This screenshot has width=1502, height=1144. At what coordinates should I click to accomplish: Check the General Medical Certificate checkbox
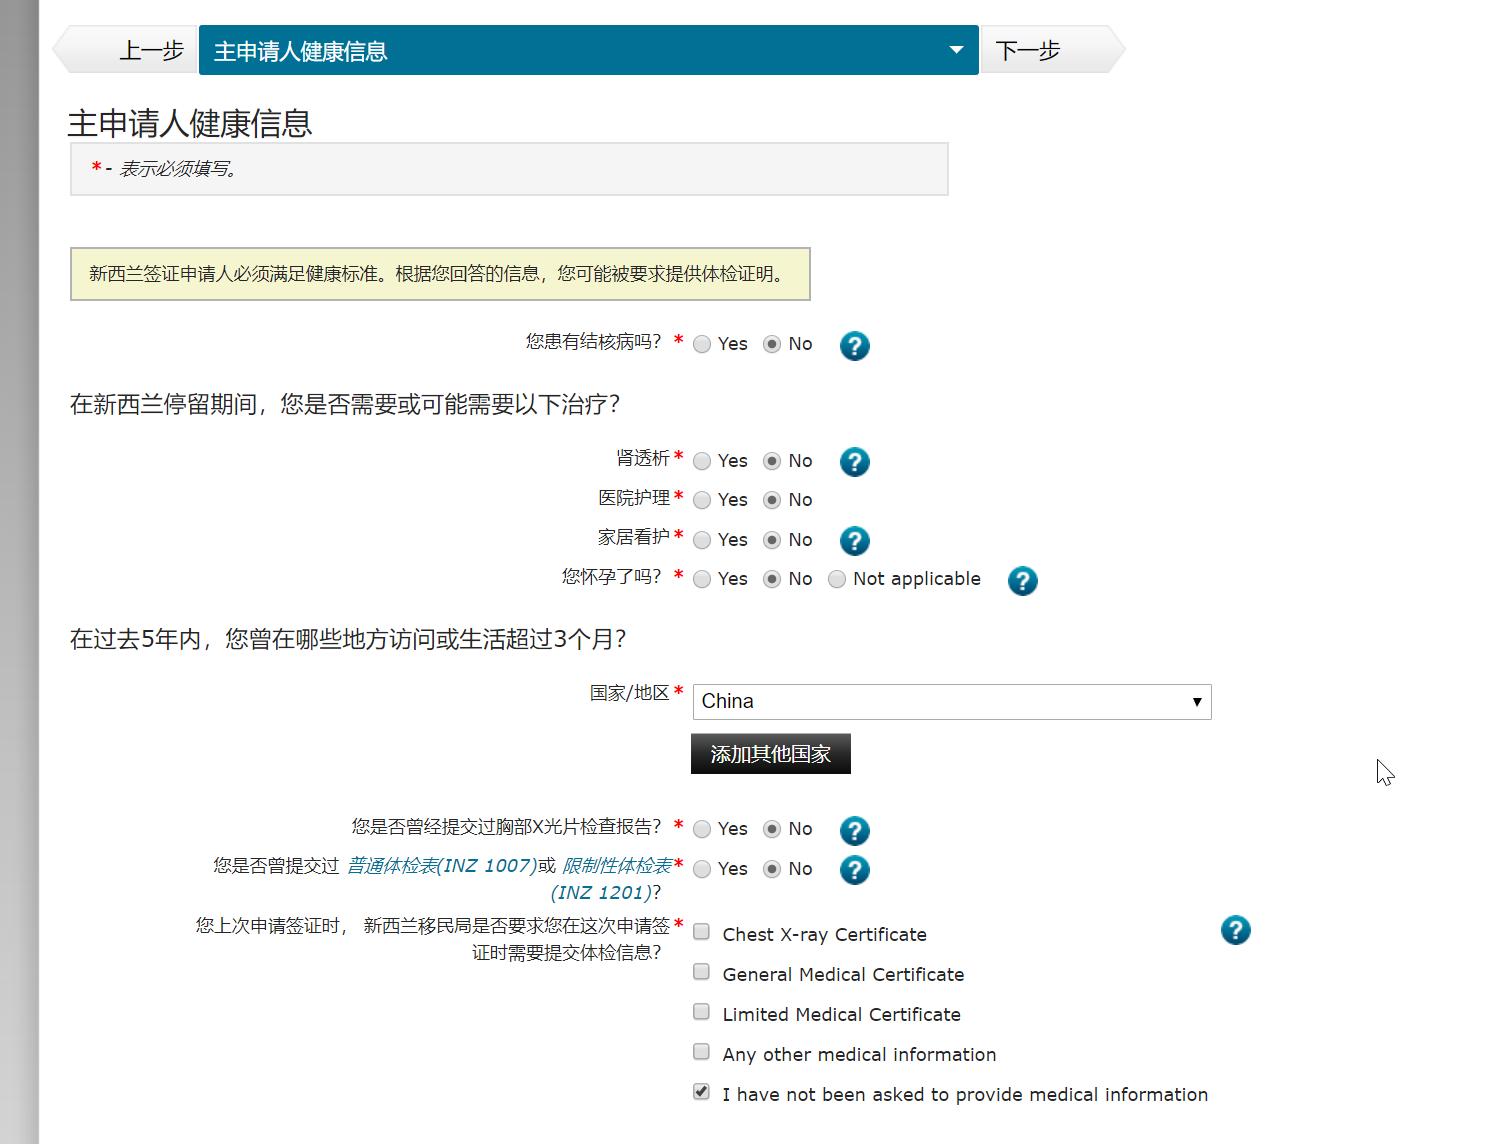pos(701,971)
